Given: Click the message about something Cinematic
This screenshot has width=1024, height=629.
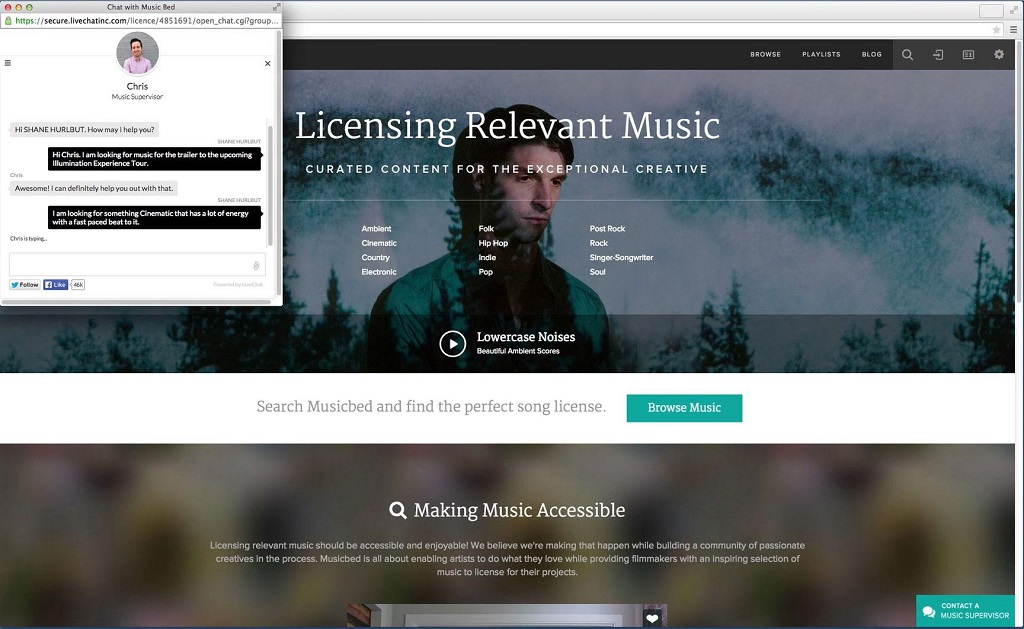Looking at the screenshot, I should point(154,218).
